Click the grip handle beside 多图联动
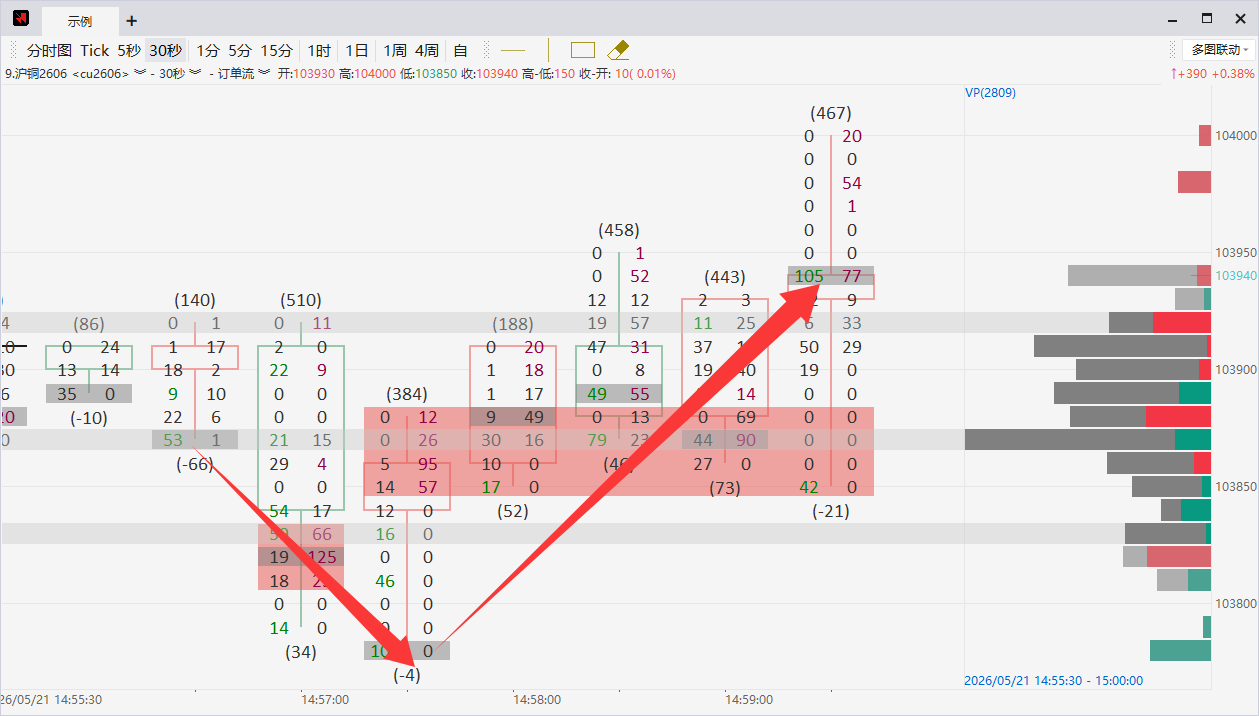The width and height of the screenshot is (1259, 716). pos(1173,50)
